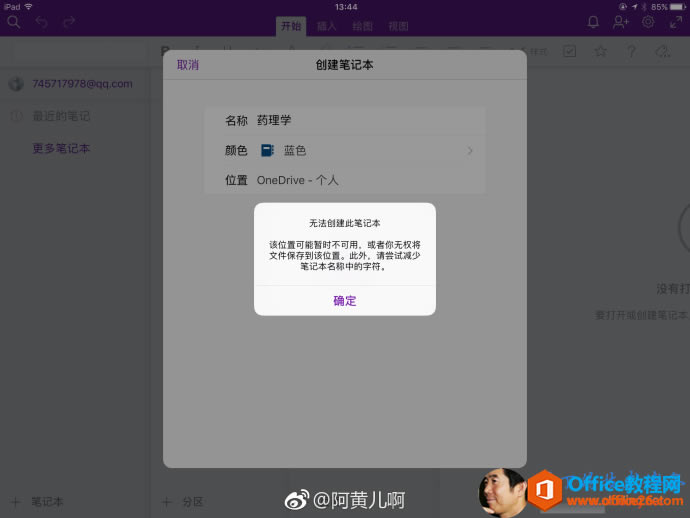The width and height of the screenshot is (690, 518).
Task: Open the notifications bell
Action: pos(593,22)
